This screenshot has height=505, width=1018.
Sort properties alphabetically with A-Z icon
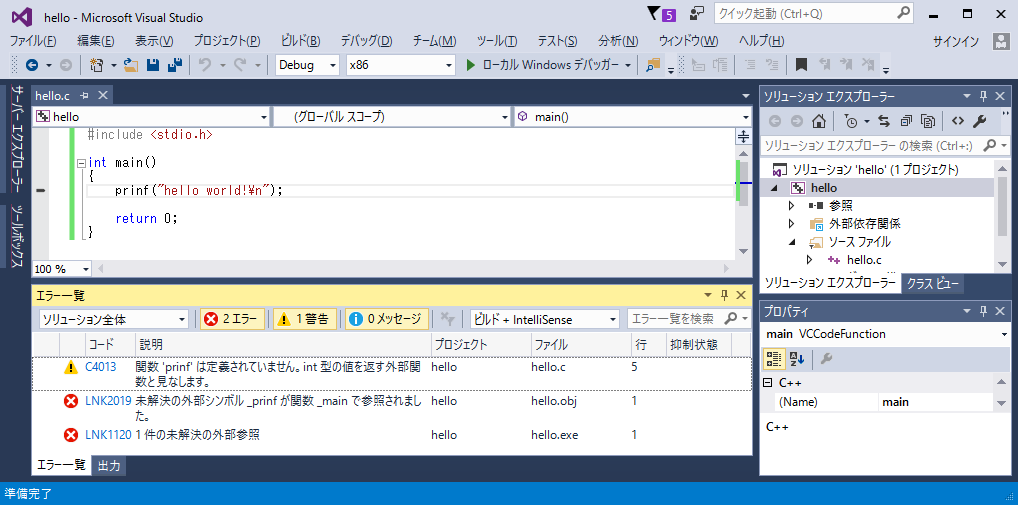(x=797, y=359)
